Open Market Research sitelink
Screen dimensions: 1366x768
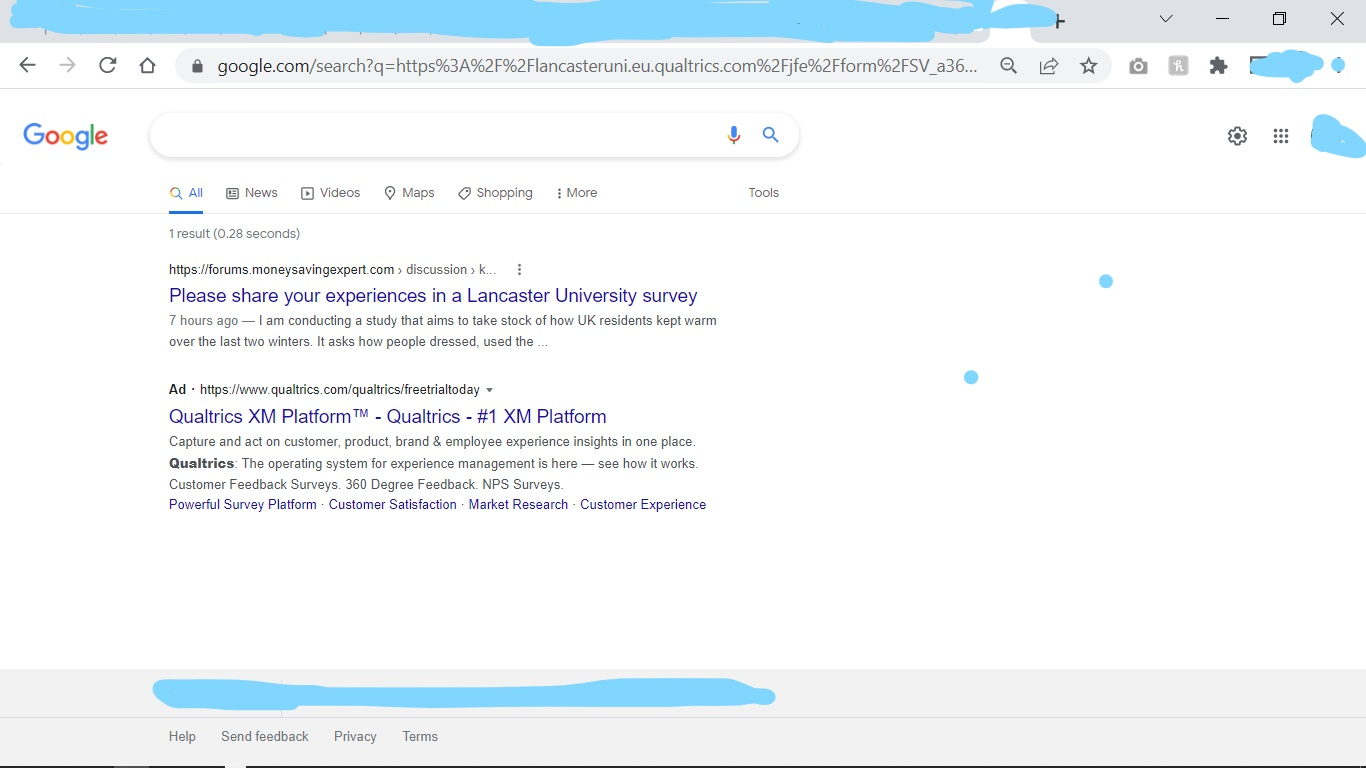coord(518,505)
